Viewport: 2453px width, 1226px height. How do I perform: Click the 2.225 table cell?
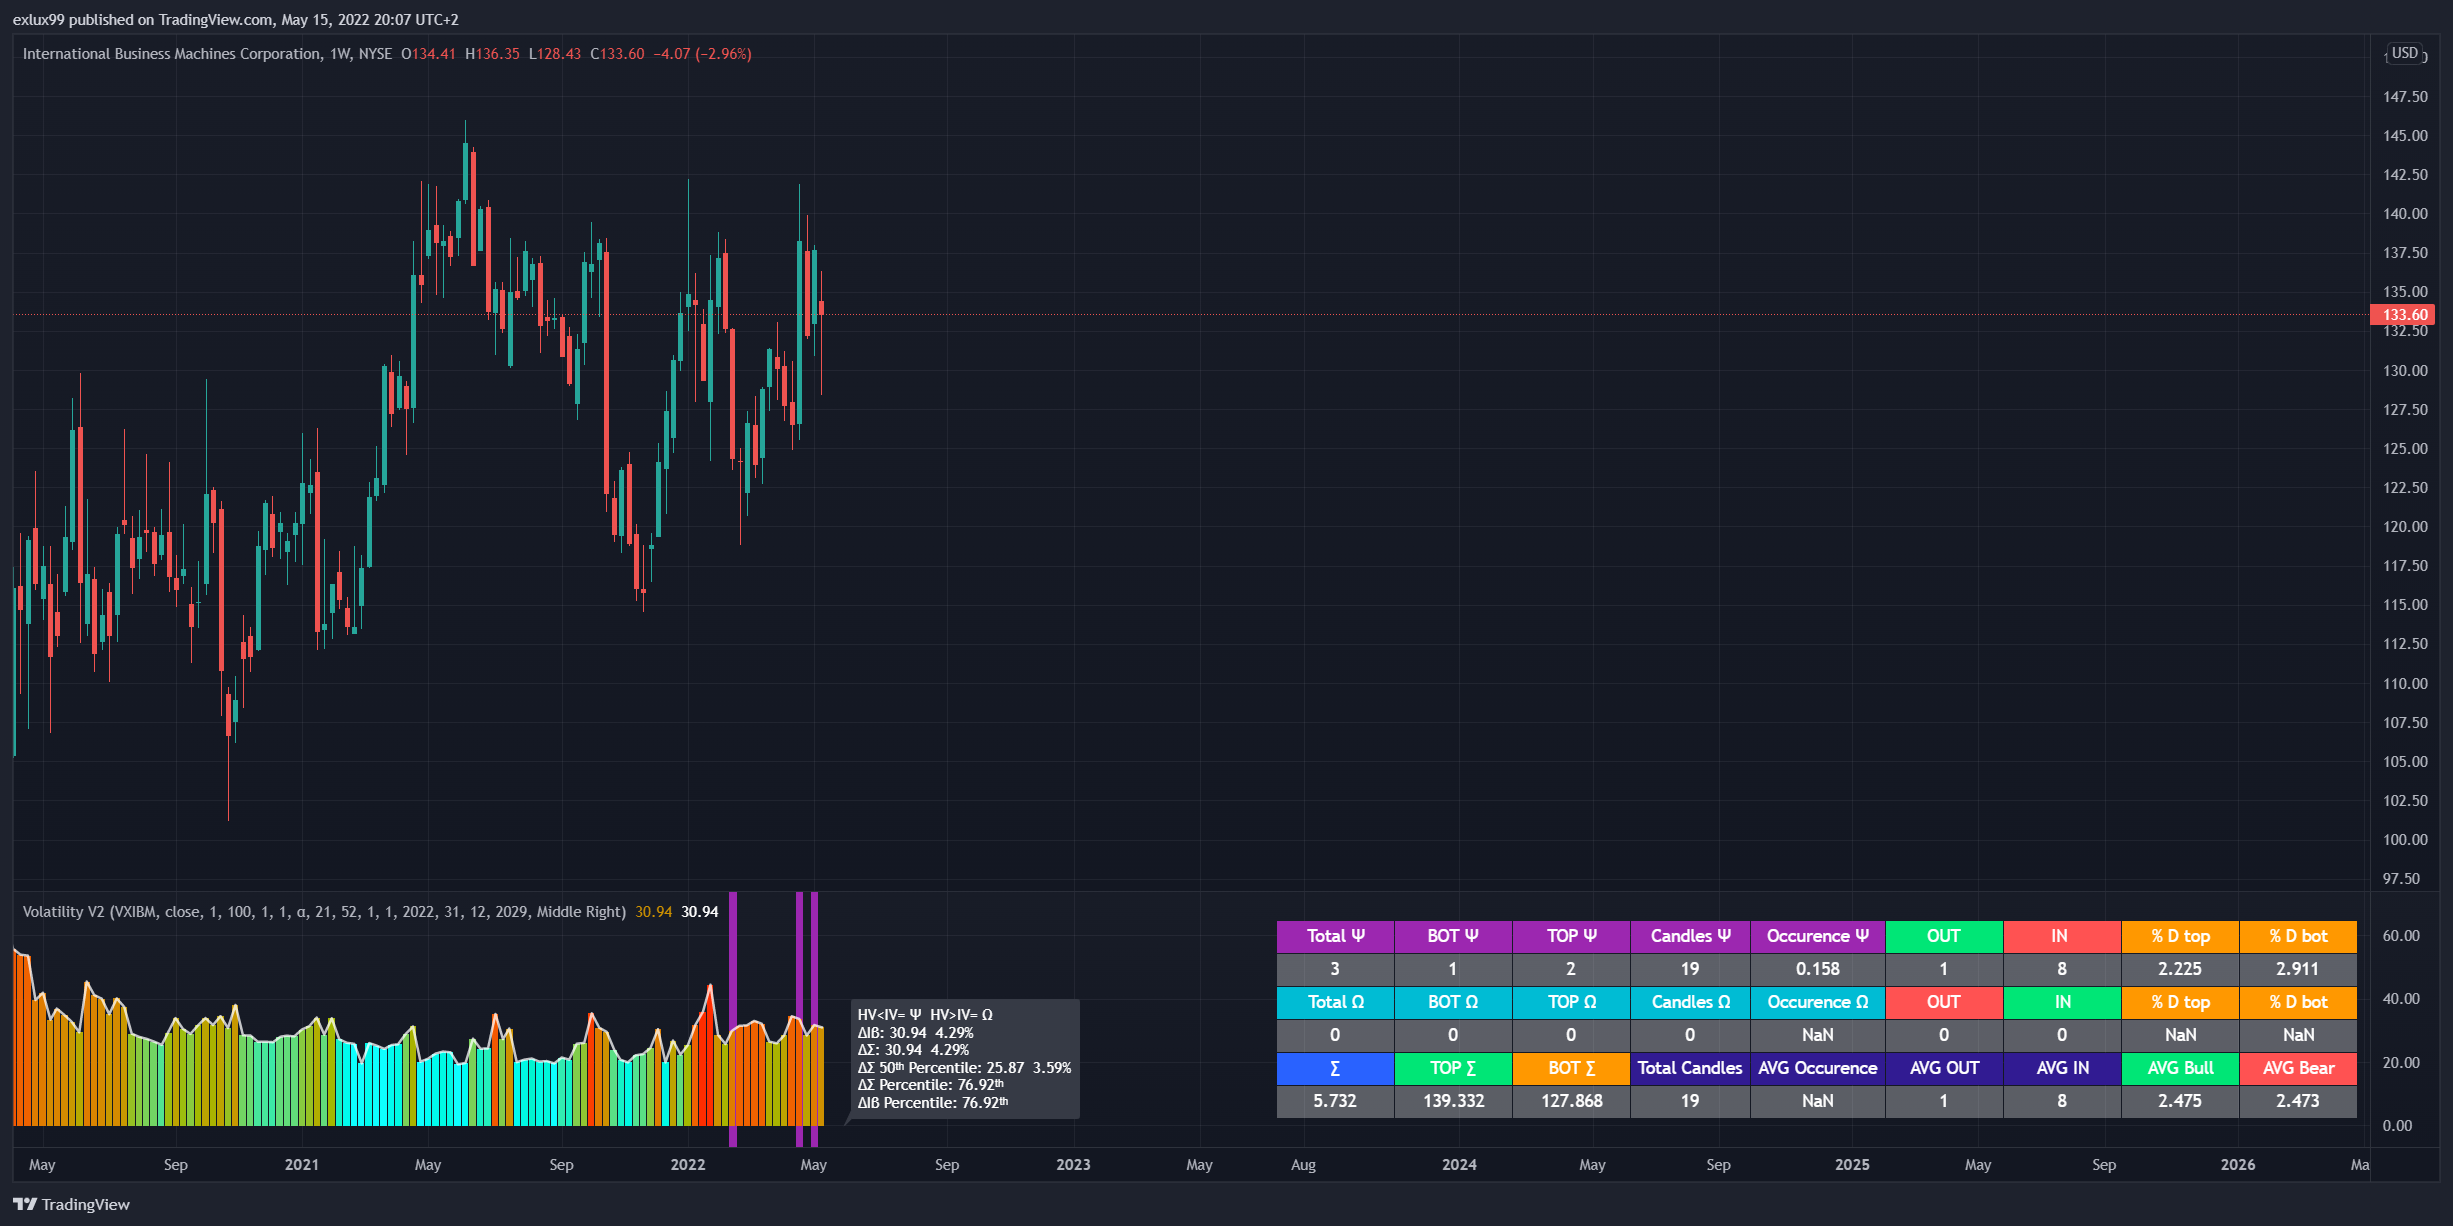click(2180, 969)
